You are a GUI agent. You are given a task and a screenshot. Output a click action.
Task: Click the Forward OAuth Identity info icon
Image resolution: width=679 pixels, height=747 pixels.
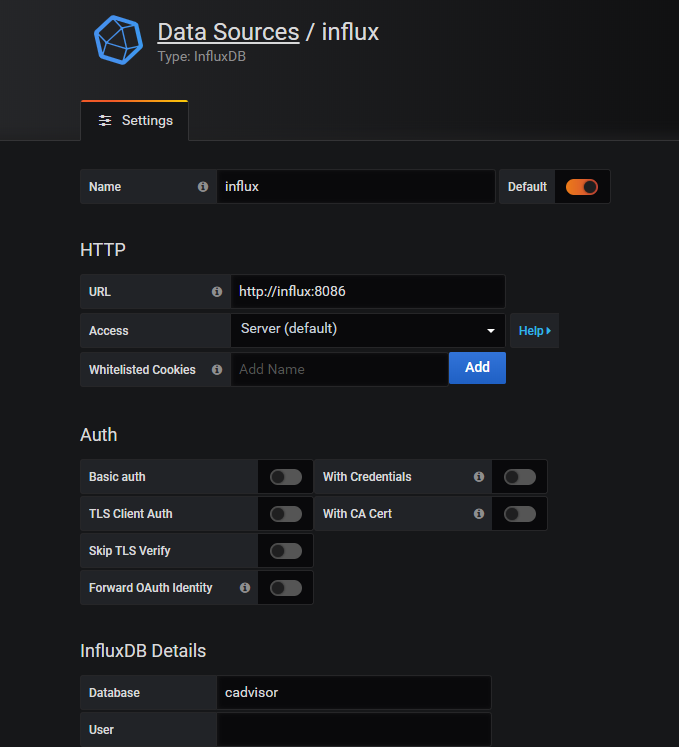pos(245,588)
